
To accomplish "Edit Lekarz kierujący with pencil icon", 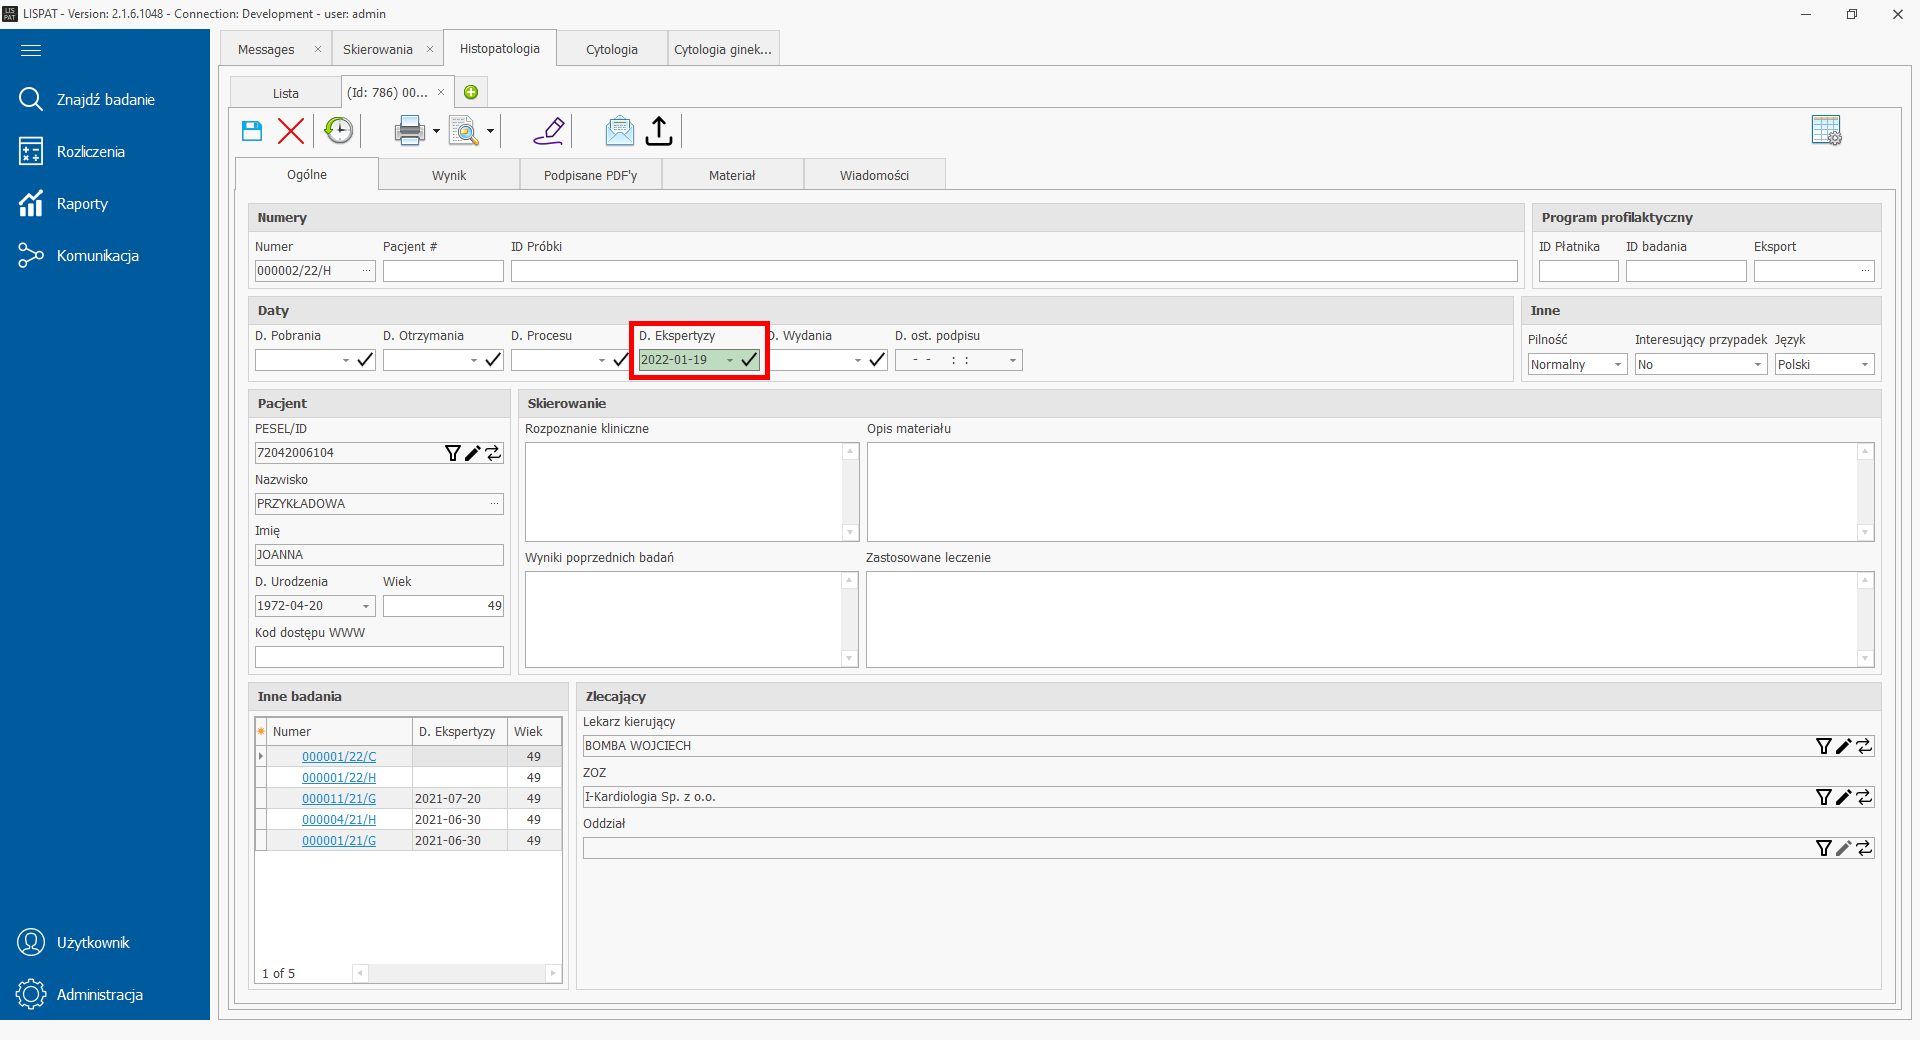I will pyautogui.click(x=1843, y=746).
